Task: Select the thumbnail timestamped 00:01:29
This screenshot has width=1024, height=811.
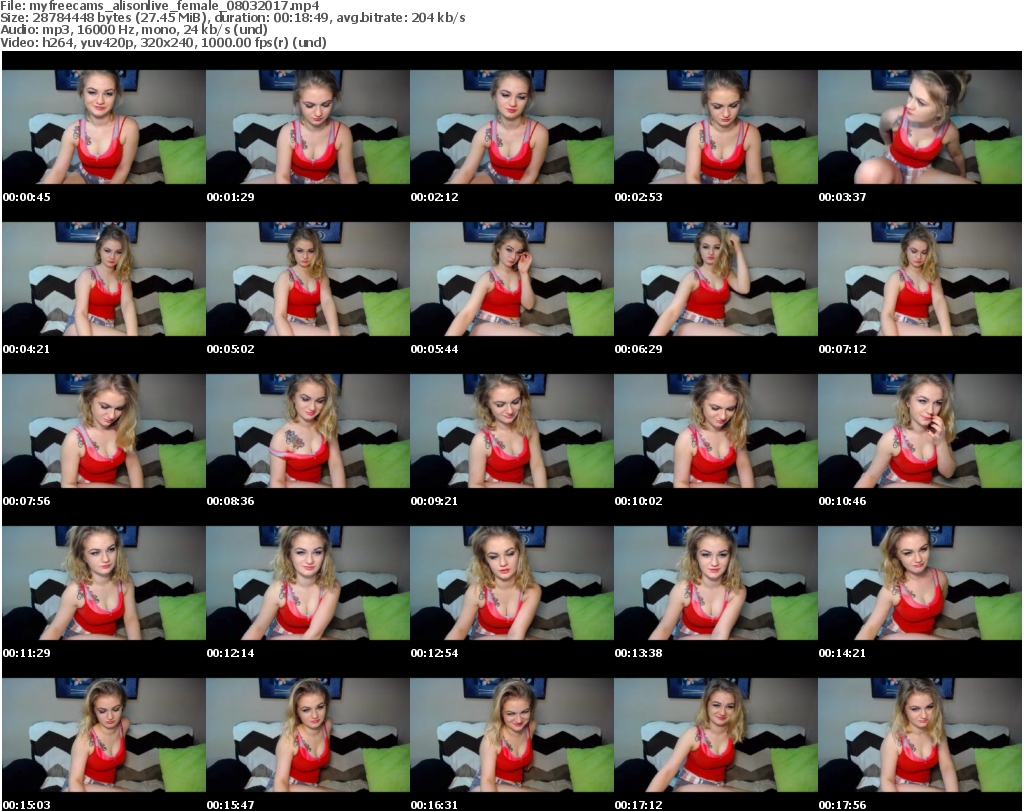Action: (x=308, y=127)
